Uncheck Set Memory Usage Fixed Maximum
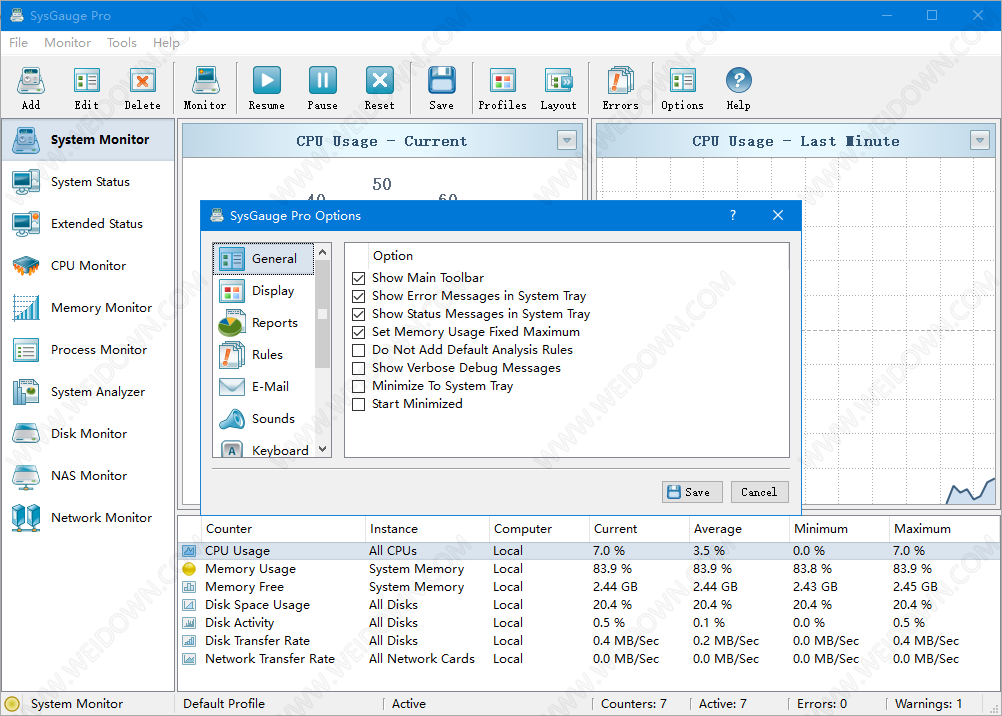Viewport: 1002px width, 716px height. [x=358, y=332]
